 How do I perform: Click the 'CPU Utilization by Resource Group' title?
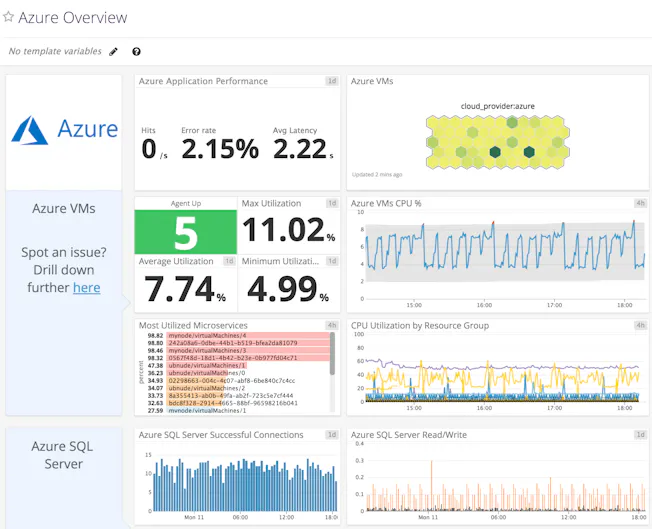click(420, 325)
